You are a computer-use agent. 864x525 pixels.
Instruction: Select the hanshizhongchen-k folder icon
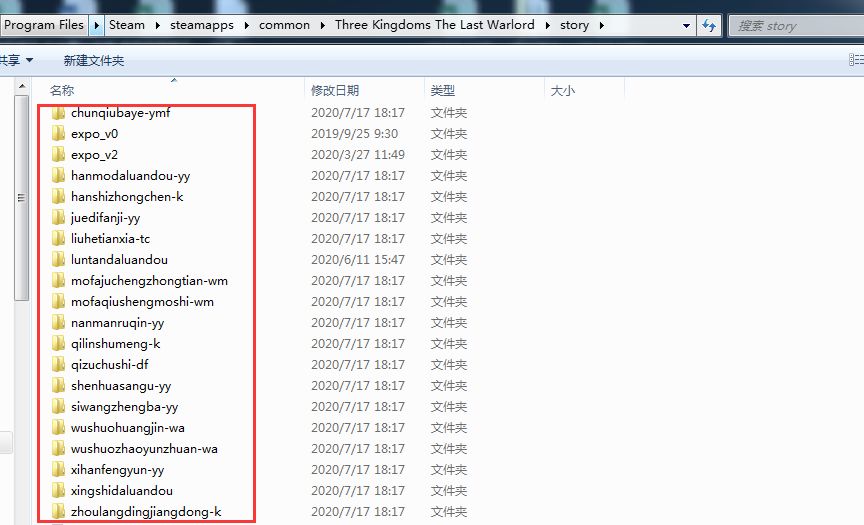coord(58,197)
